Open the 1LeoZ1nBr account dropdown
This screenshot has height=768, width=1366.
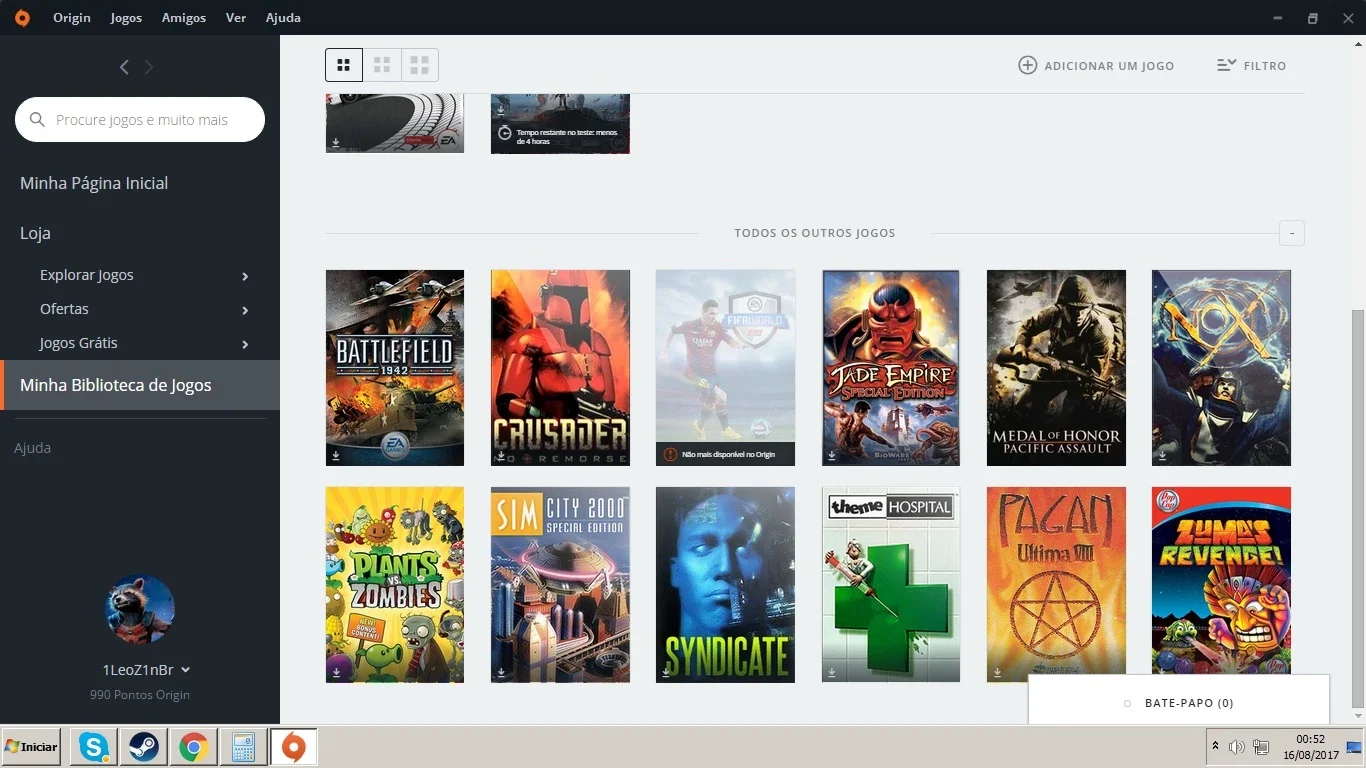[146, 670]
